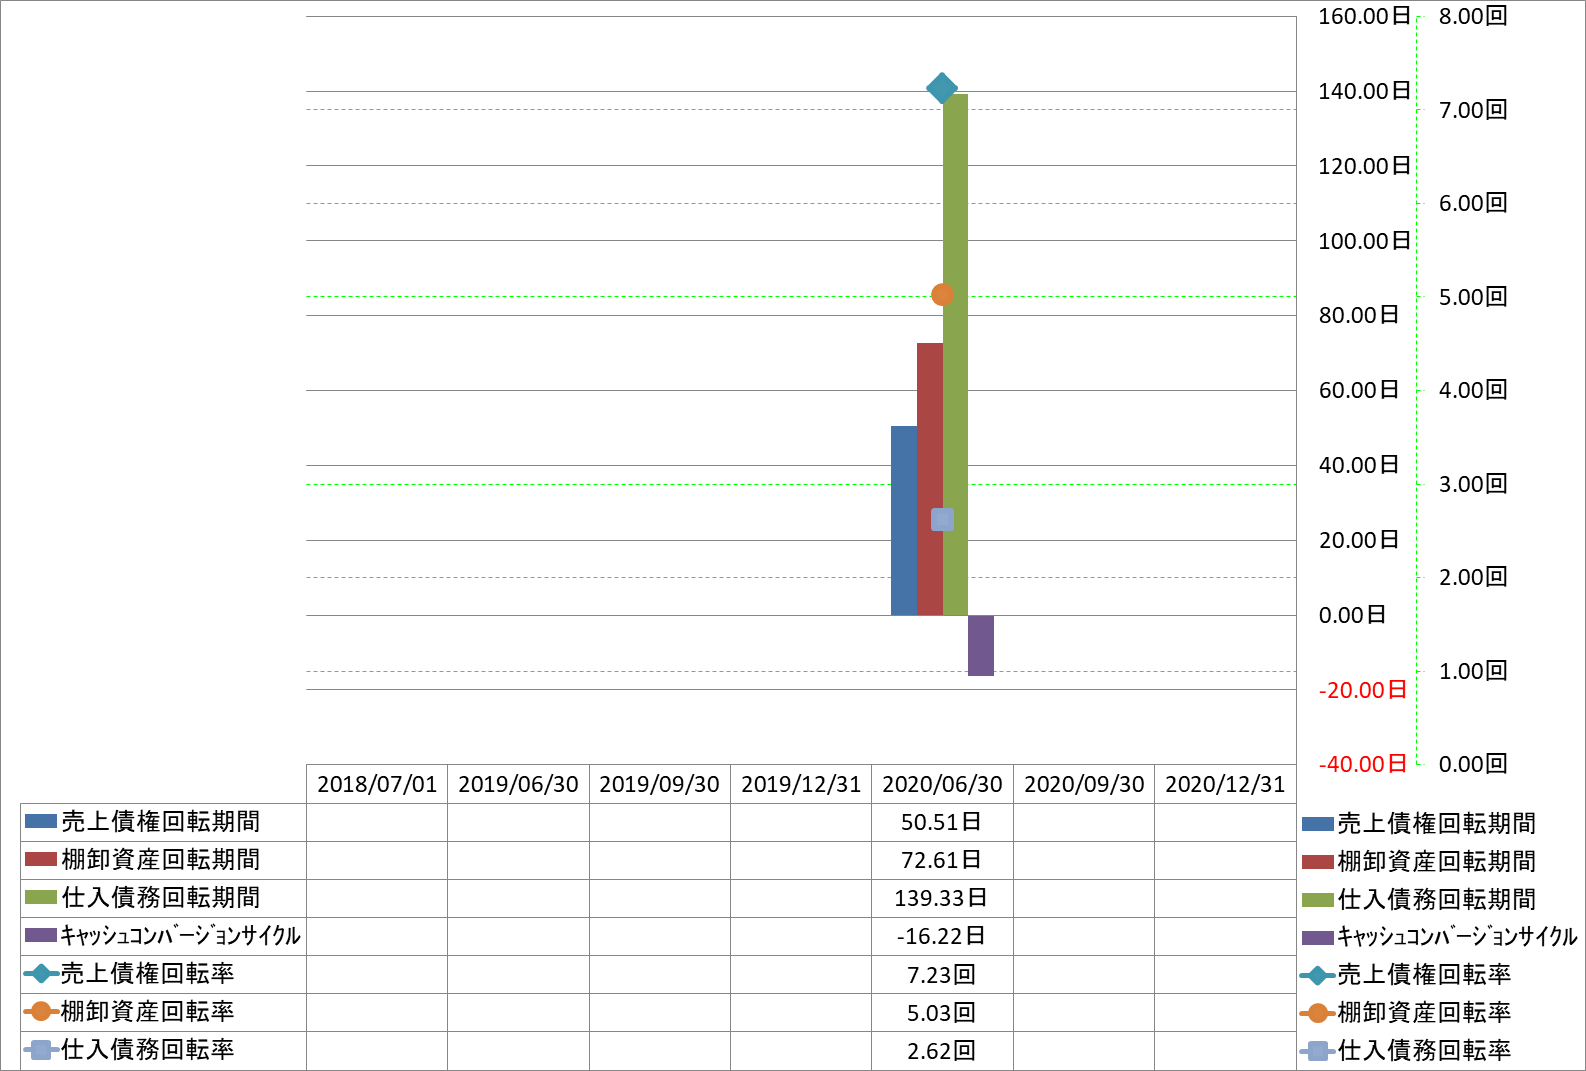Click the 2019/12/31 date column header
This screenshot has width=1586, height=1071.
click(x=801, y=784)
